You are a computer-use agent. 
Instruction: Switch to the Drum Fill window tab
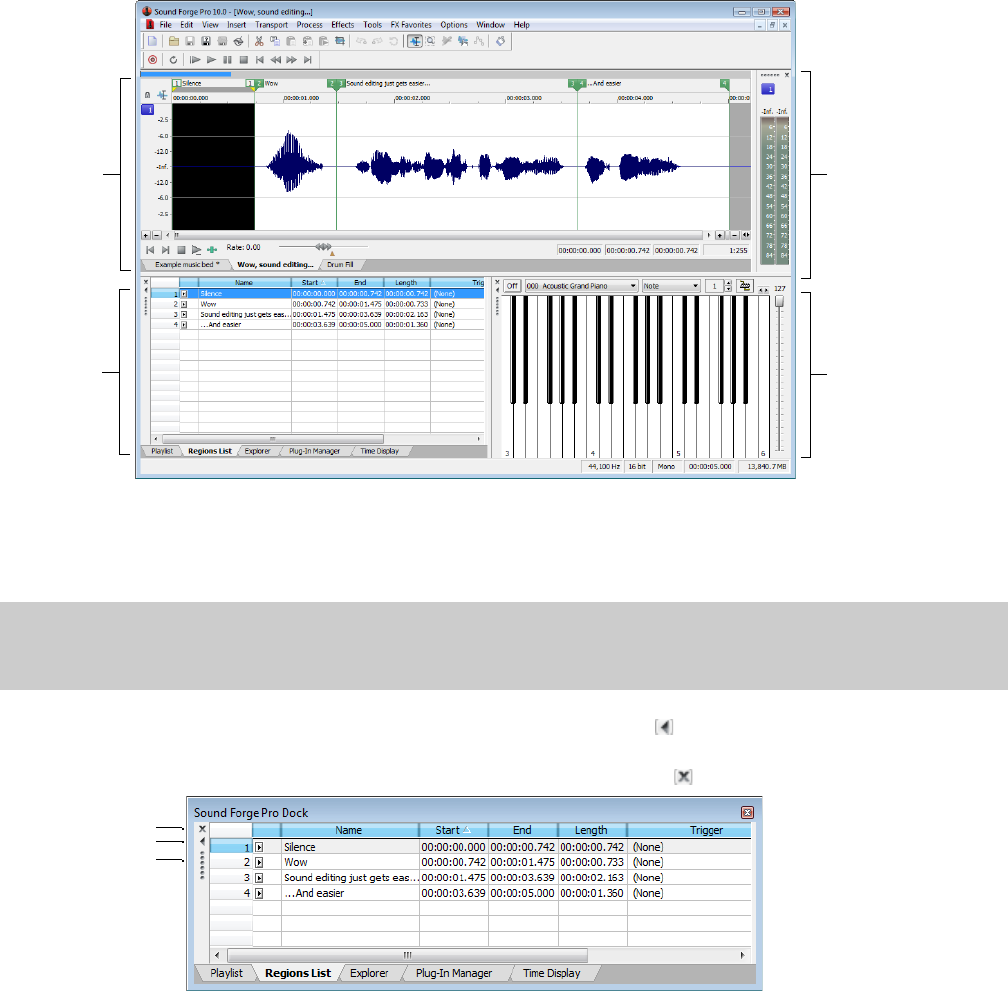(x=340, y=265)
